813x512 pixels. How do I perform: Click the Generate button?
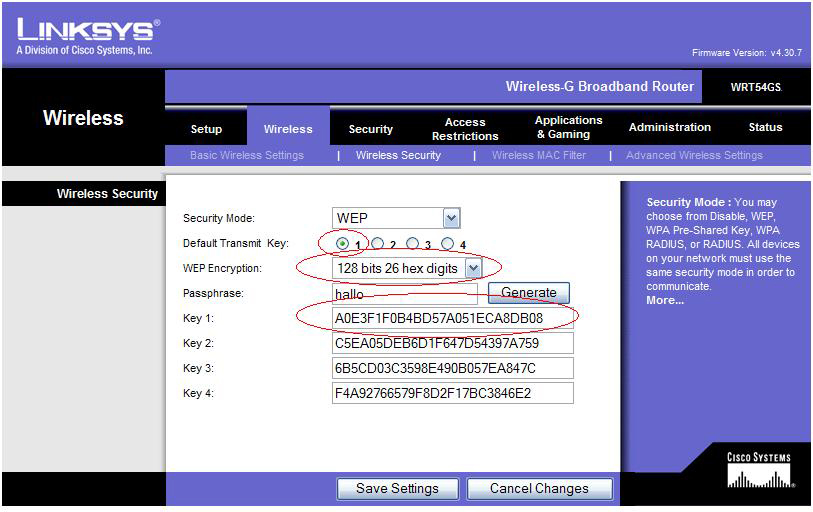point(528,293)
